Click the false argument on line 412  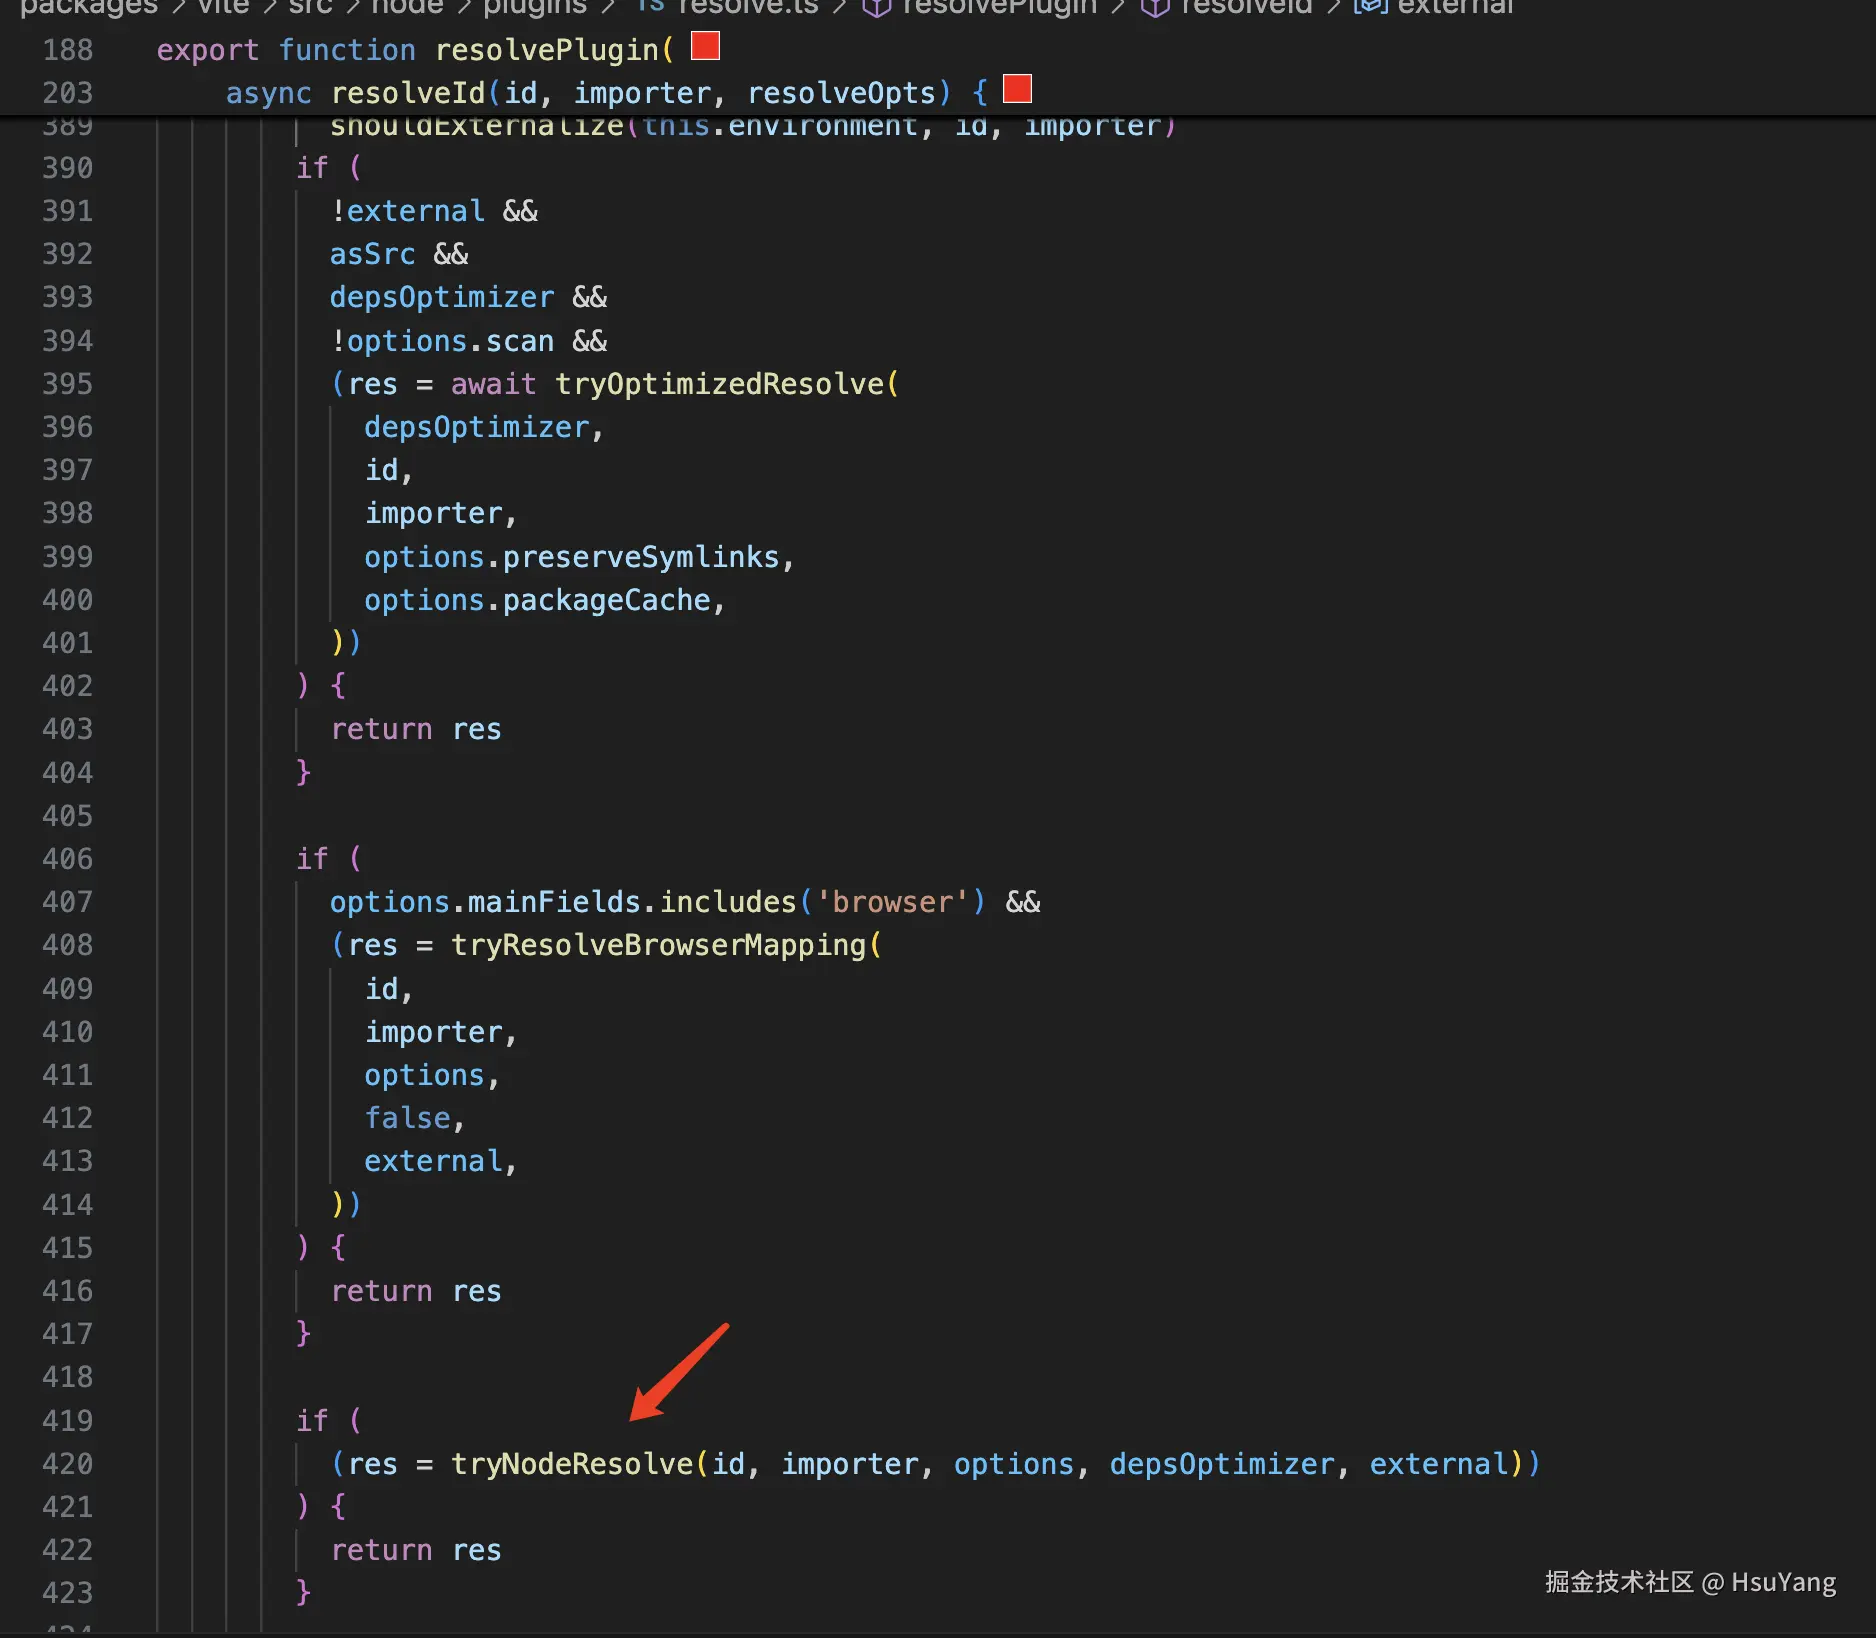[x=407, y=1118]
